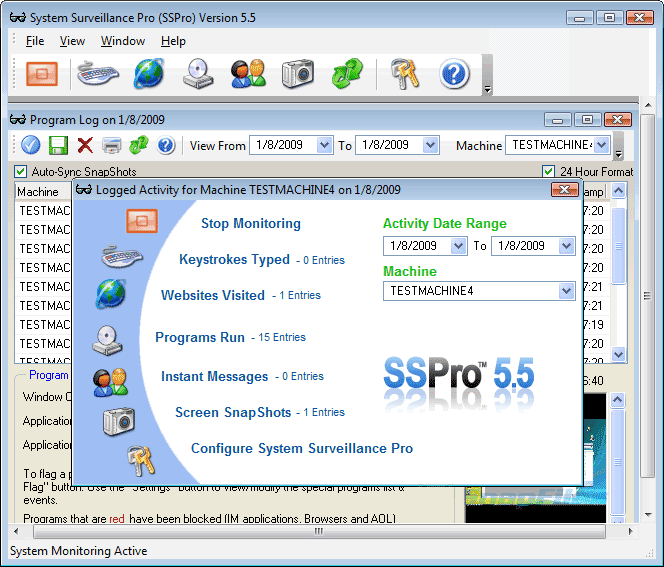Image resolution: width=664 pixels, height=567 pixels.
Task: Maximize the Program Log child window
Action: 587,120
